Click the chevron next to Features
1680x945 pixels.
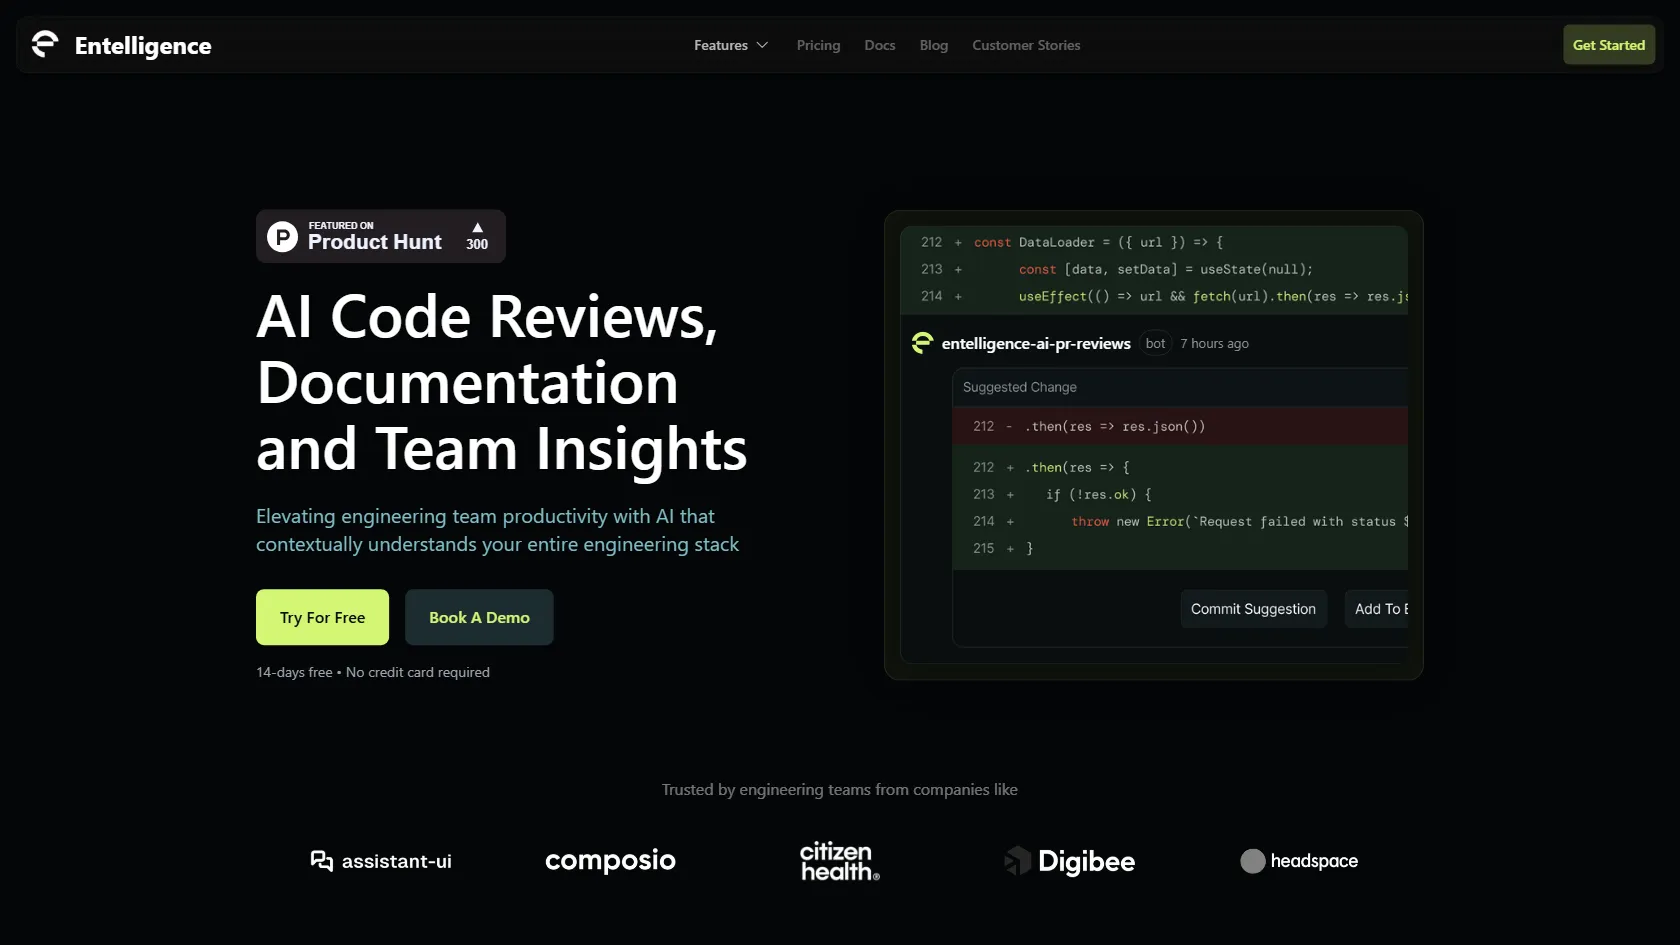762,45
